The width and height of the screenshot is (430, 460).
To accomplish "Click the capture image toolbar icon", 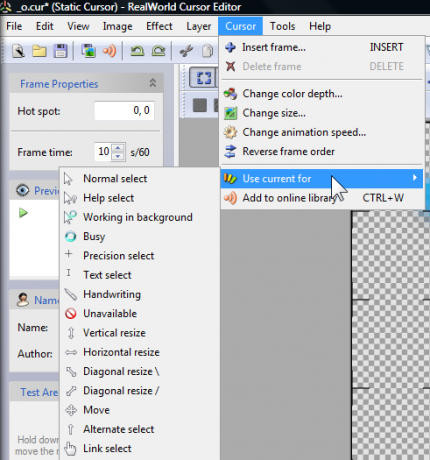I will coord(88,51).
